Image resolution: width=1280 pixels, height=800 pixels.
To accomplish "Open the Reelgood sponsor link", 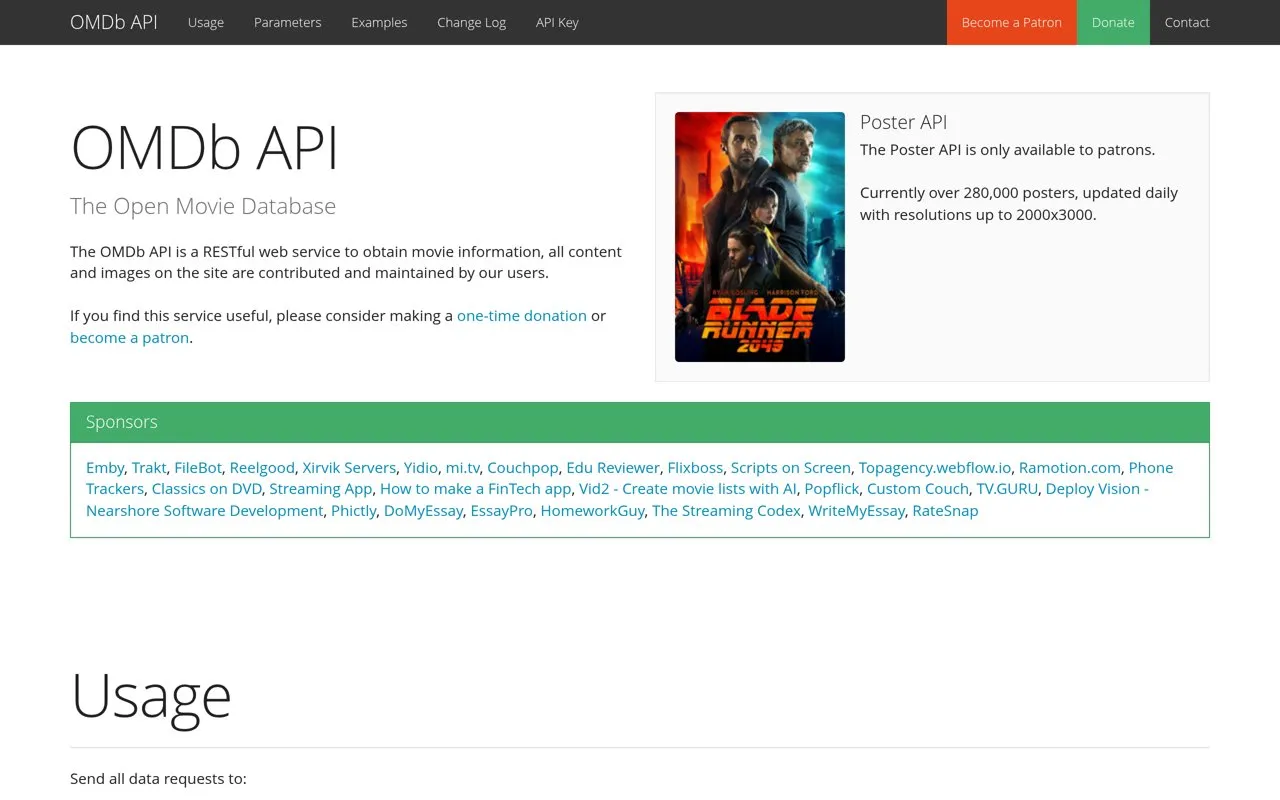I will 262,468.
